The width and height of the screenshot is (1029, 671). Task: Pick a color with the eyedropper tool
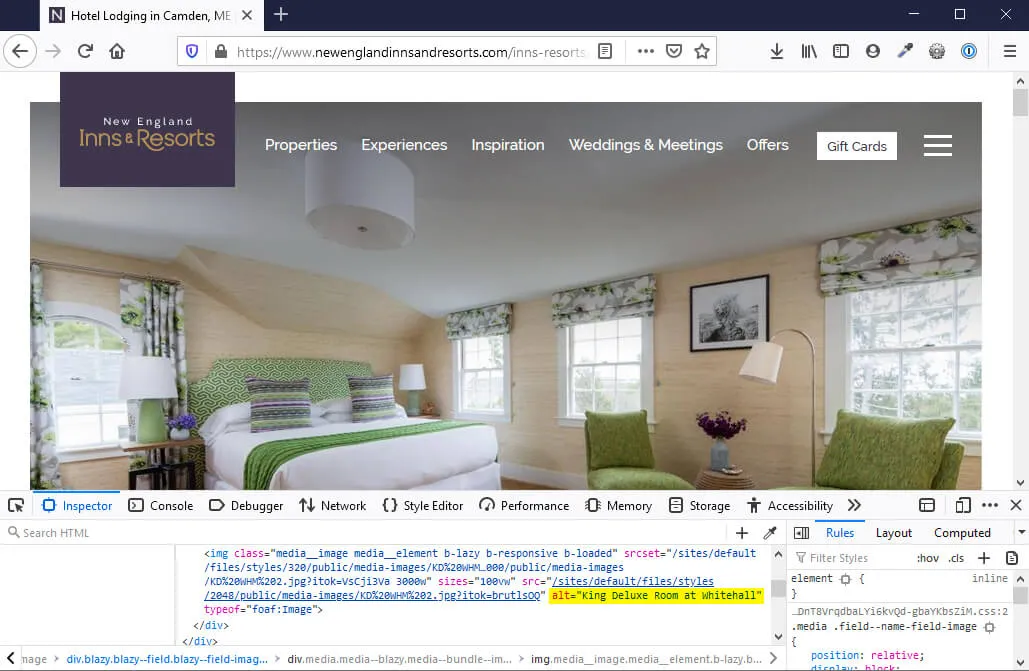click(769, 533)
